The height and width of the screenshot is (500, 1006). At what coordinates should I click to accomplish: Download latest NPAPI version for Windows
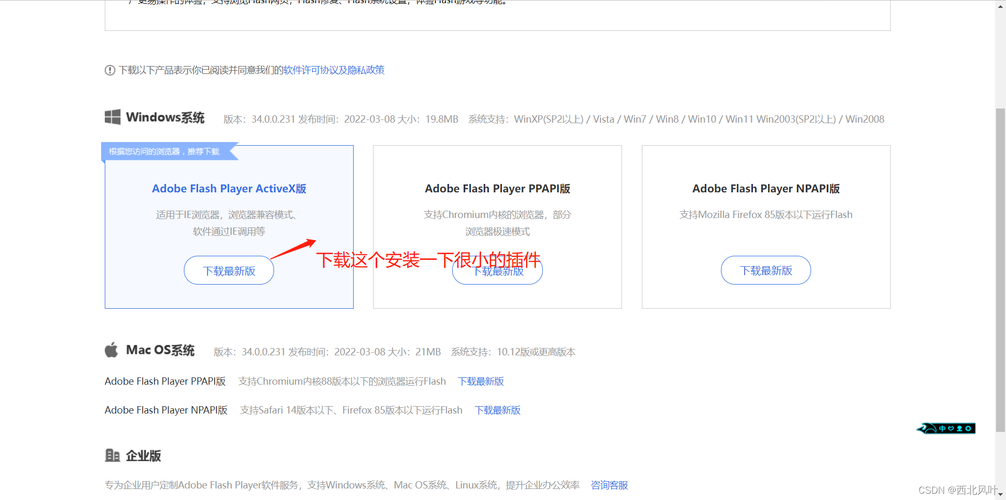coord(766,270)
